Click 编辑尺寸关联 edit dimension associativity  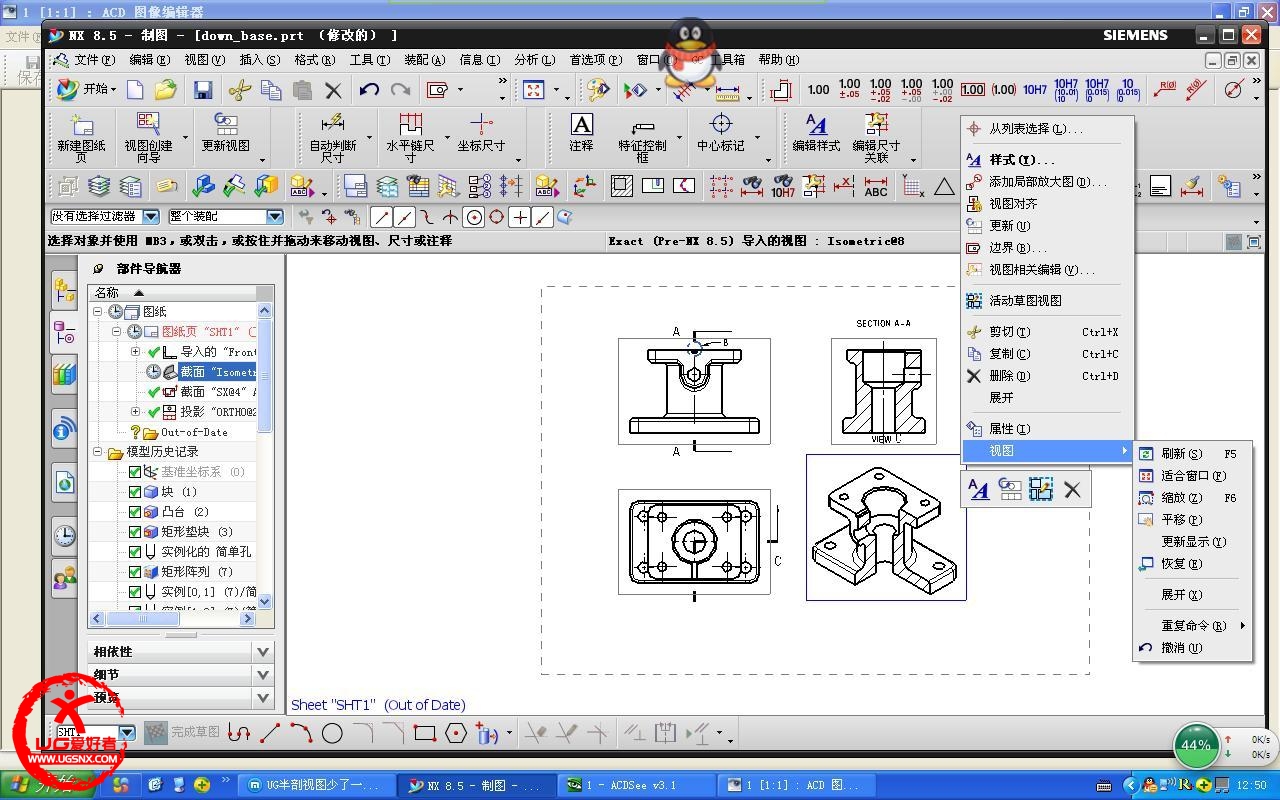click(x=876, y=138)
